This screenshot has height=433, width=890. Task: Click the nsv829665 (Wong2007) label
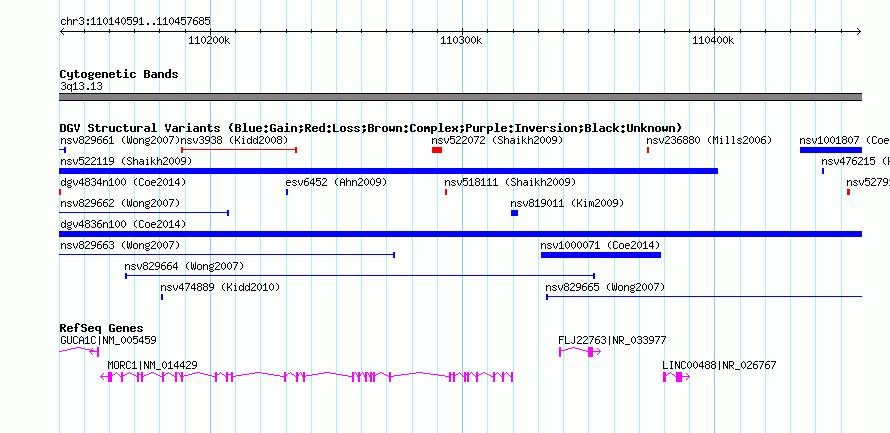pos(605,288)
